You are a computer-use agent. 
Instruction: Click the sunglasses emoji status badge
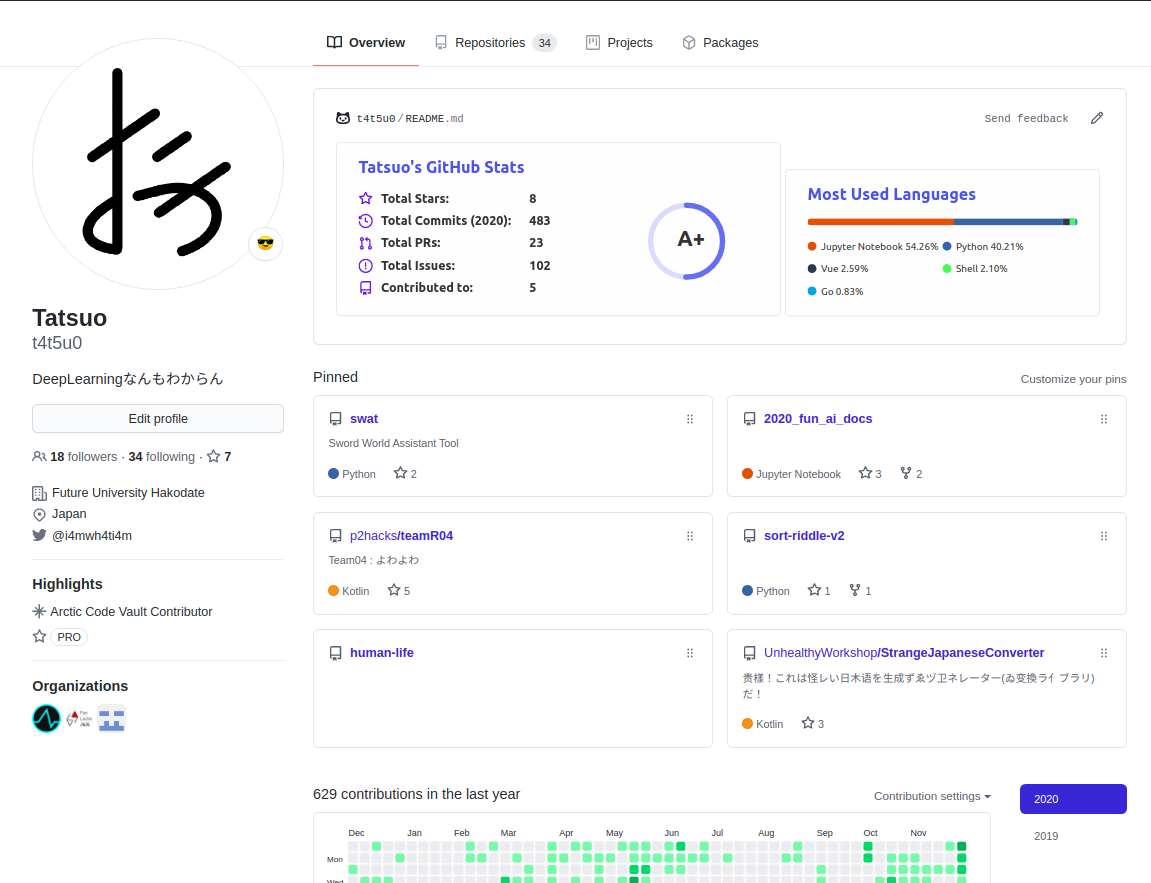[266, 243]
